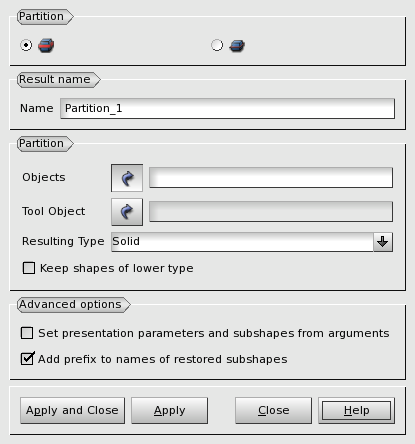Click the Result name group title

55,80
